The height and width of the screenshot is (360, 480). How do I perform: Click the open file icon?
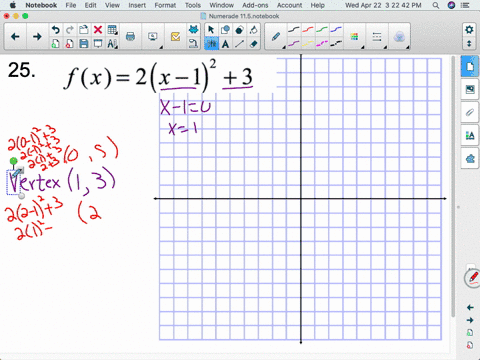tap(84, 30)
